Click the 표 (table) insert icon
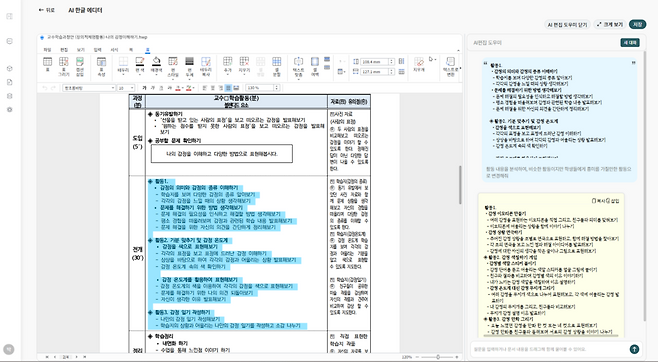The width and height of the screenshot is (658, 362). click(47, 62)
